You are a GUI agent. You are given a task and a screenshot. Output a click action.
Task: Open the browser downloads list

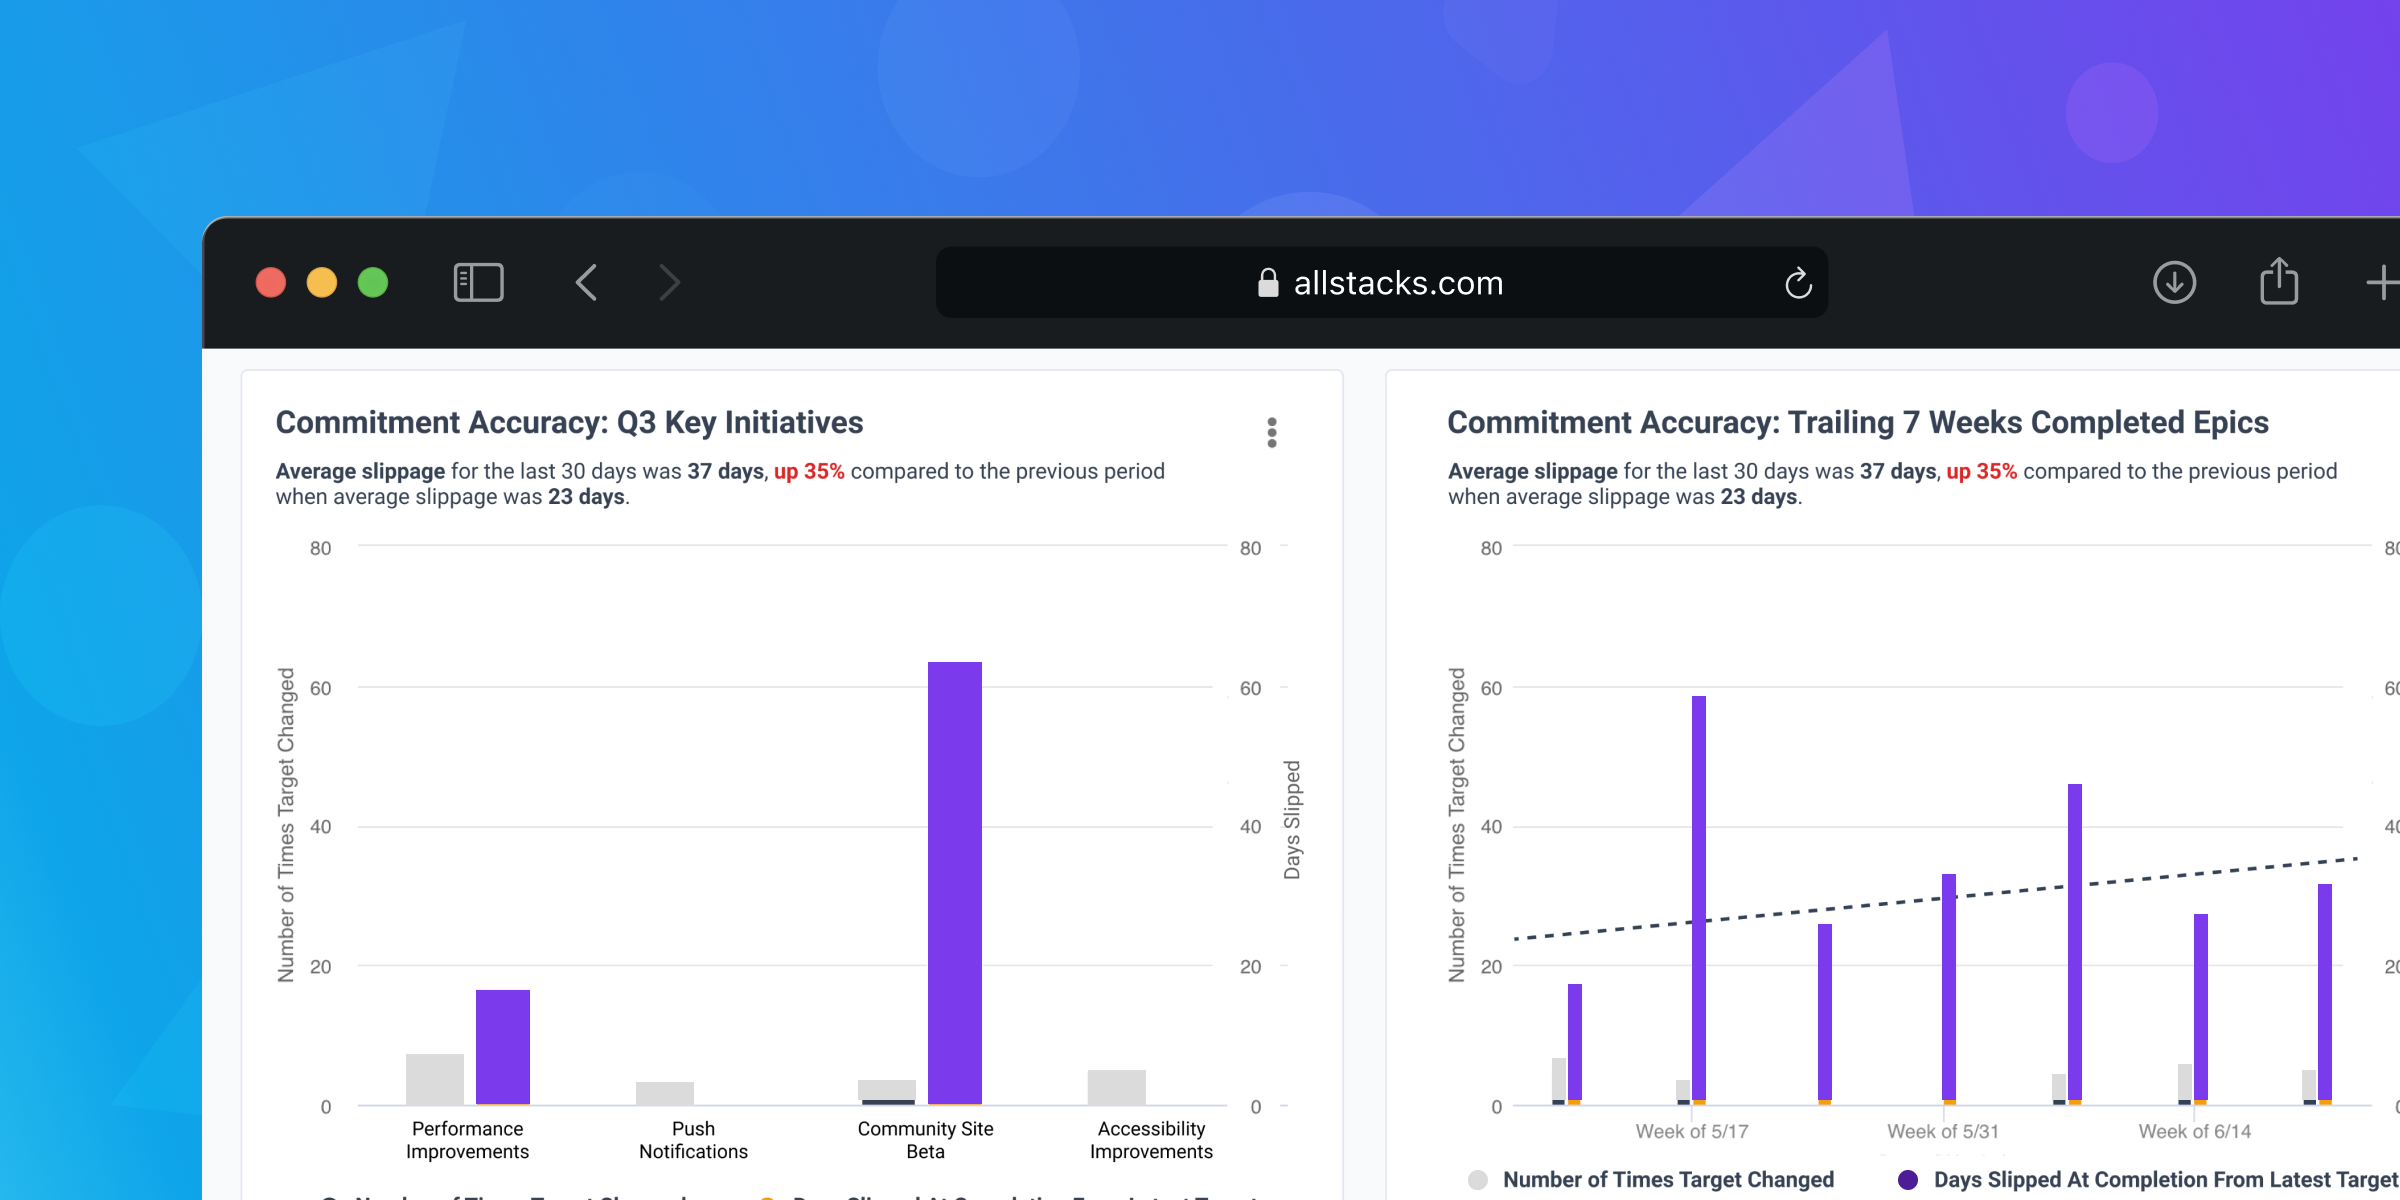2173,283
